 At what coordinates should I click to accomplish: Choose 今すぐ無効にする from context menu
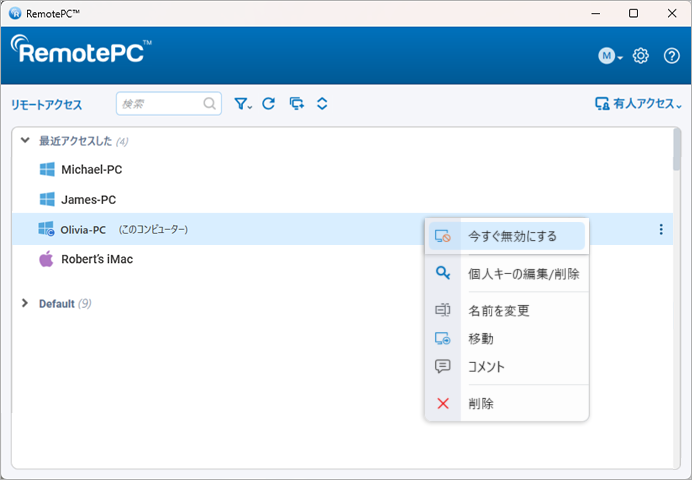coord(507,236)
